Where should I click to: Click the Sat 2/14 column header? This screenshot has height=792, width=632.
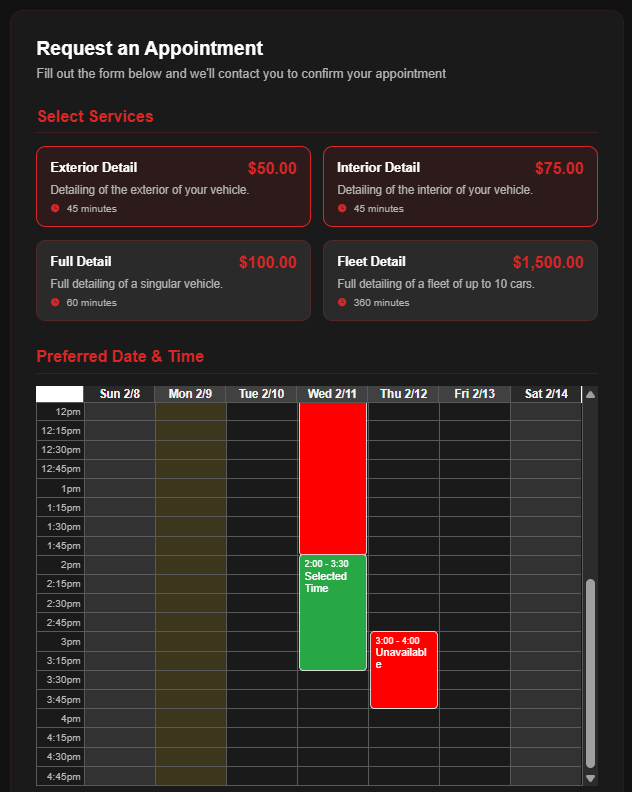[546, 394]
